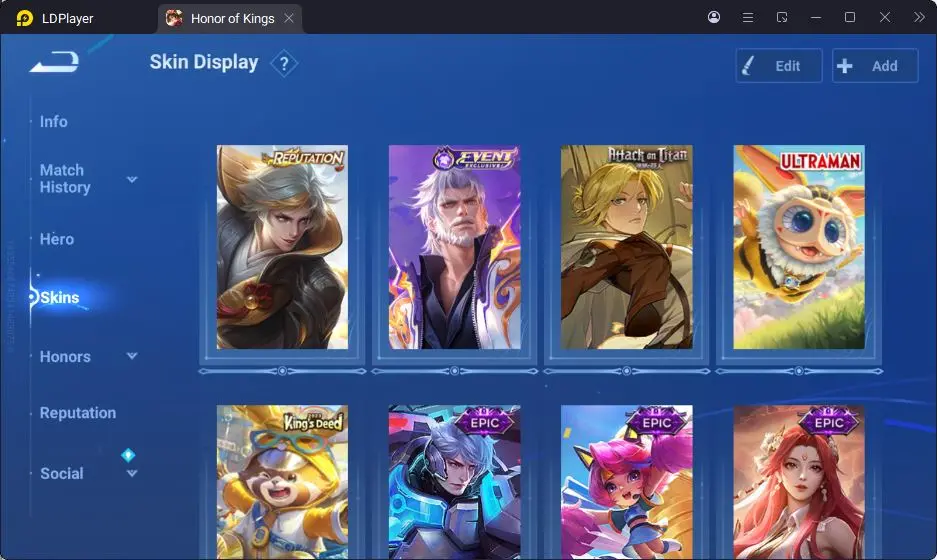Open the Hero section
This screenshot has width=937, height=560.
(57, 239)
